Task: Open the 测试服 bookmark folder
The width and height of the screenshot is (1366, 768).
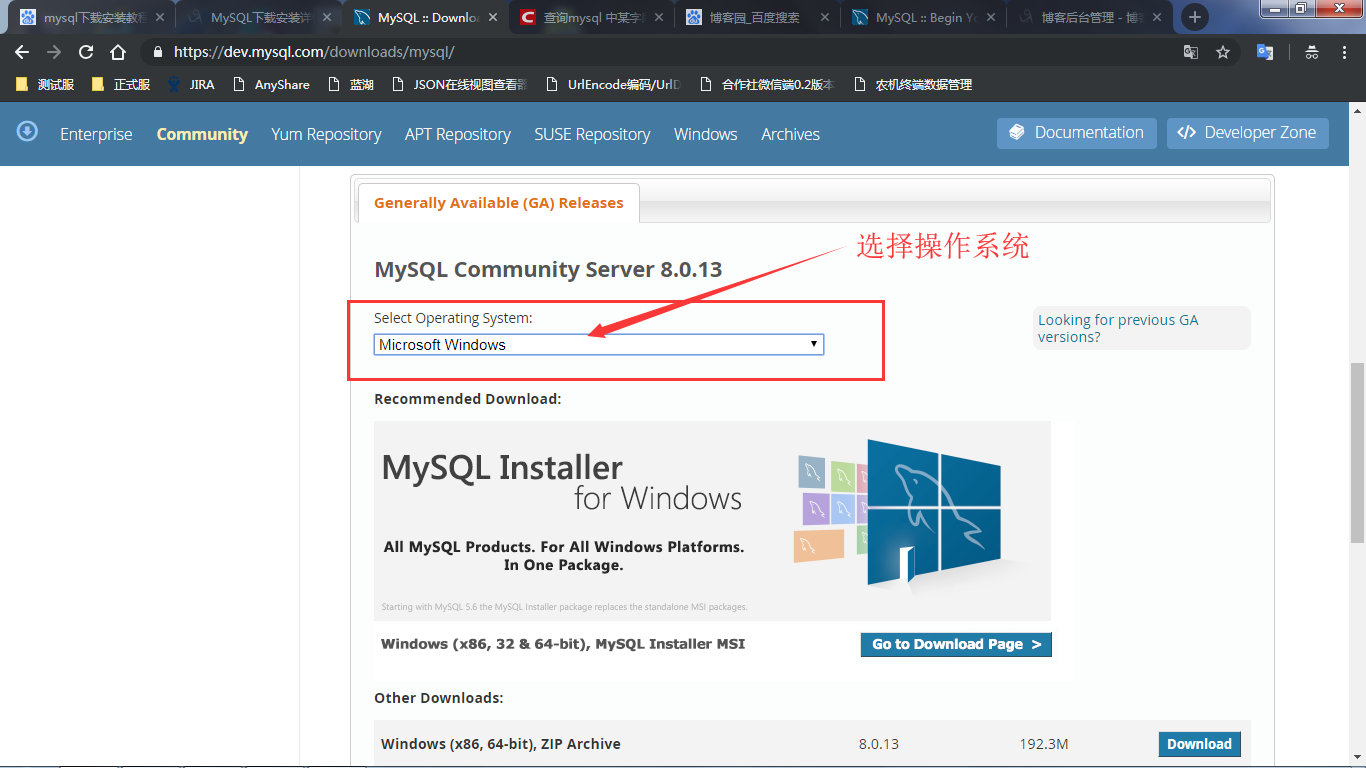Action: click(45, 85)
